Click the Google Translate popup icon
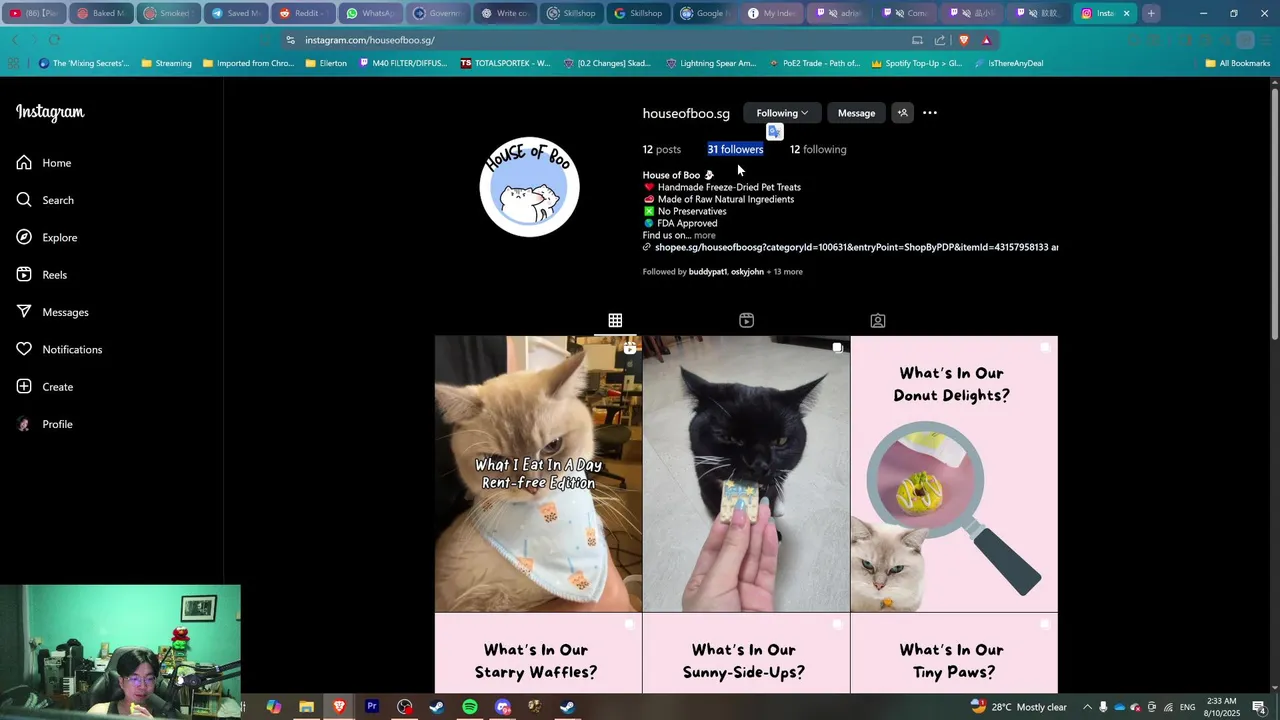Image resolution: width=1280 pixels, height=720 pixels. click(x=774, y=132)
